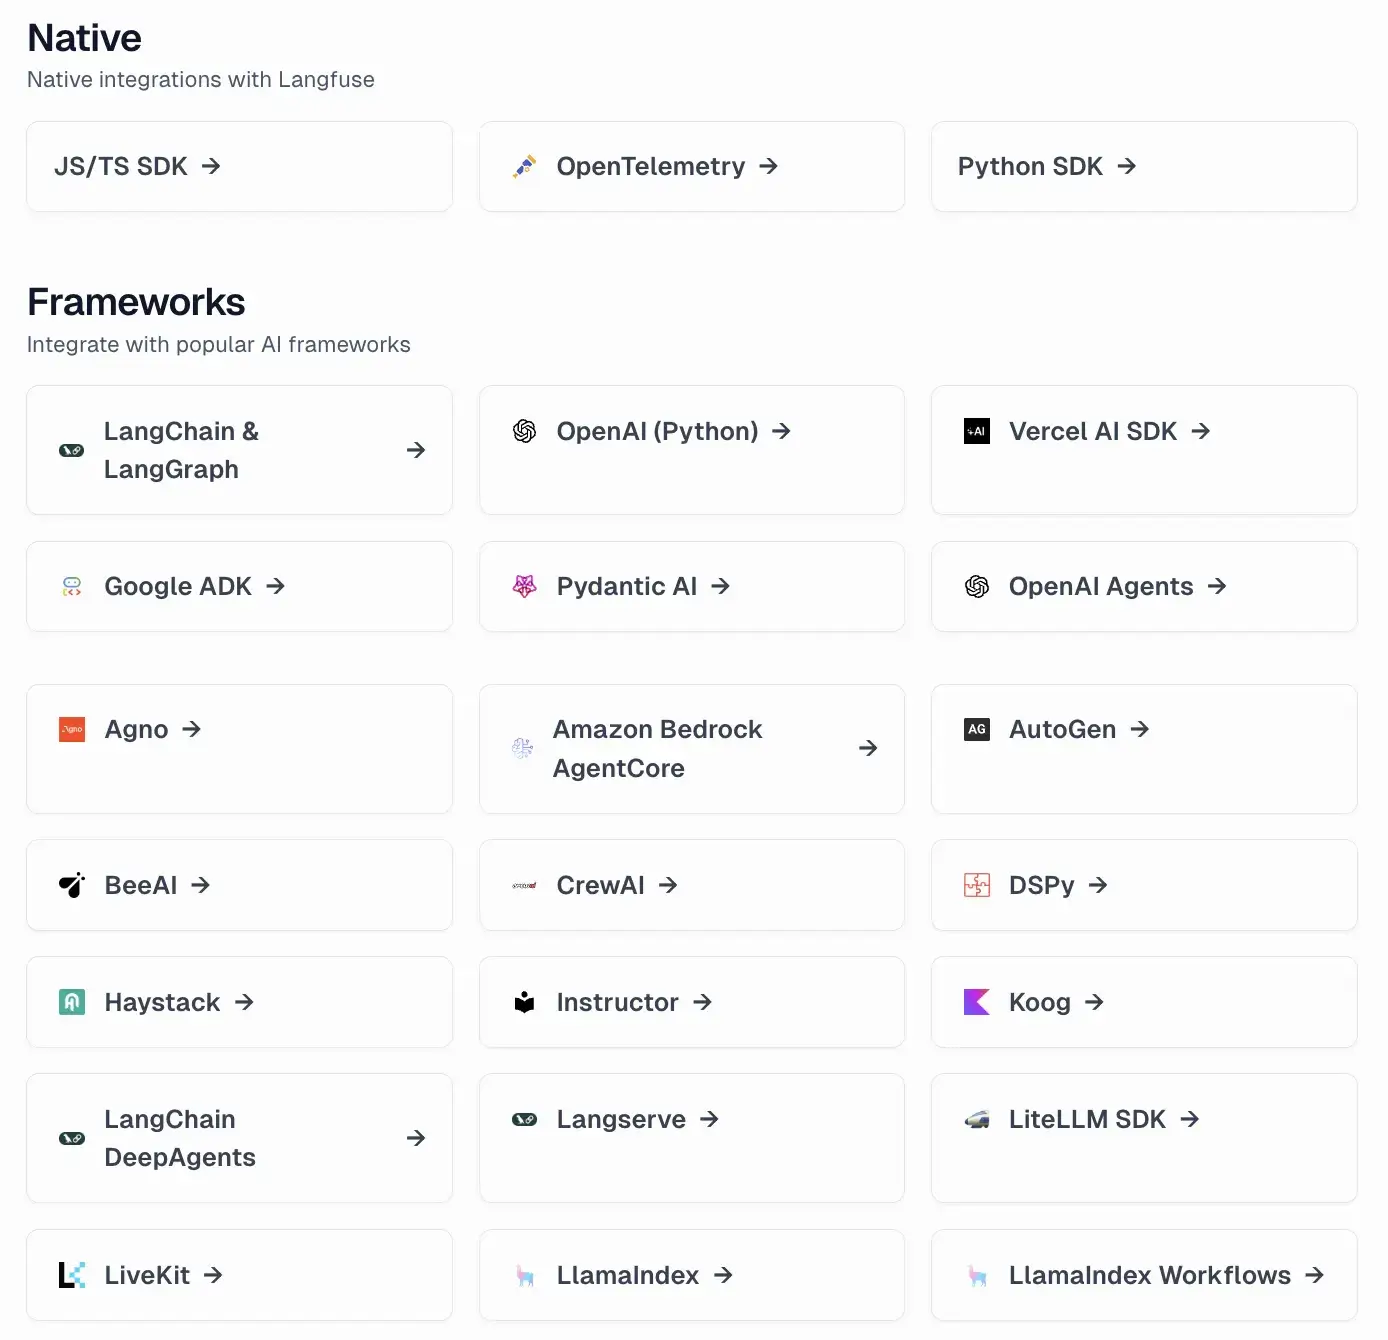
Task: Go to OpenAI (Python) integration
Action: point(657,432)
